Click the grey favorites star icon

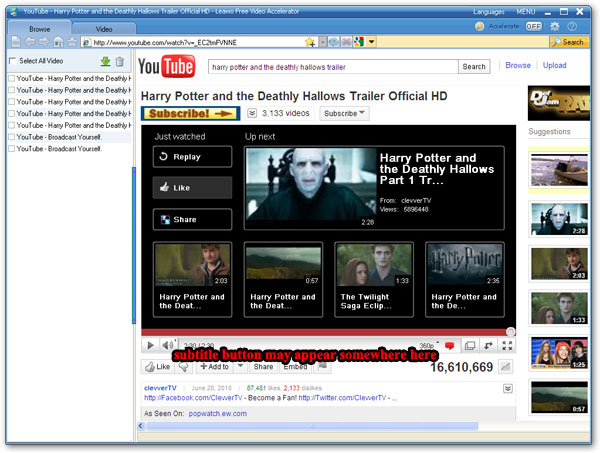coord(72,42)
